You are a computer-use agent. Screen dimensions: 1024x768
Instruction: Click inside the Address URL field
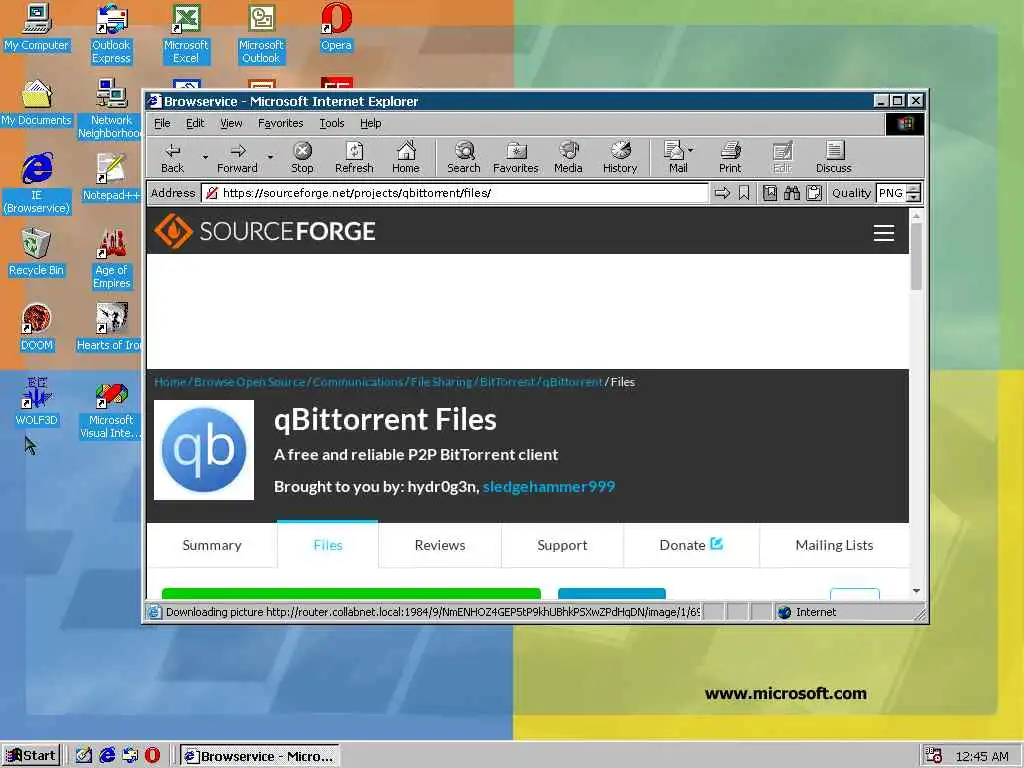coord(455,193)
